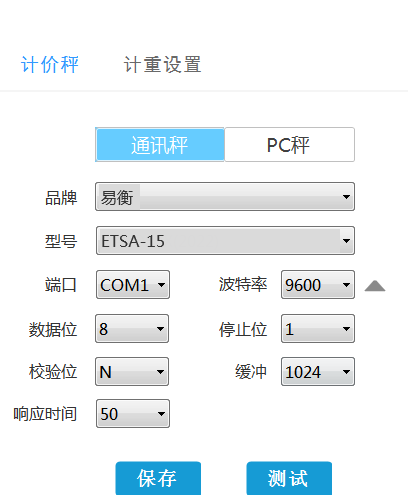
Task: Open the 数据位 dropdown set to 8
Action: 132,329
